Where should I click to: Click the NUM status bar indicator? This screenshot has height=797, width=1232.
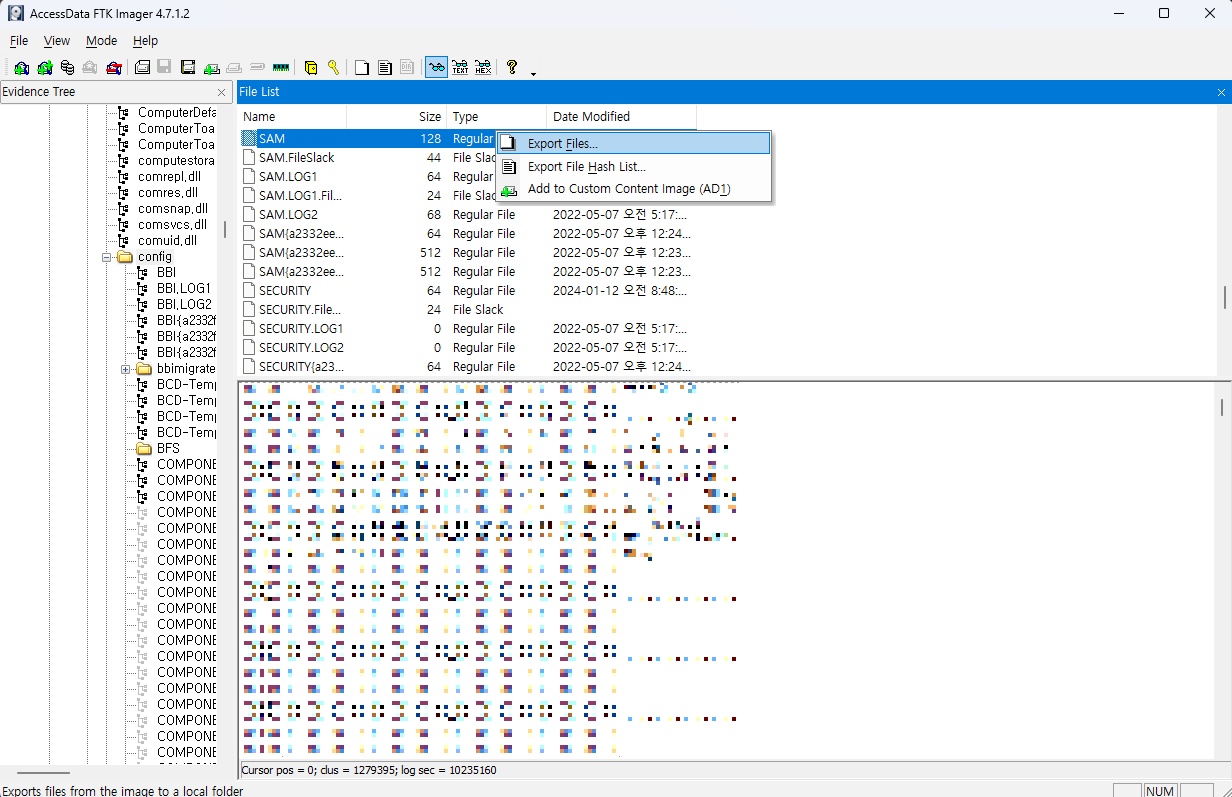1160,790
